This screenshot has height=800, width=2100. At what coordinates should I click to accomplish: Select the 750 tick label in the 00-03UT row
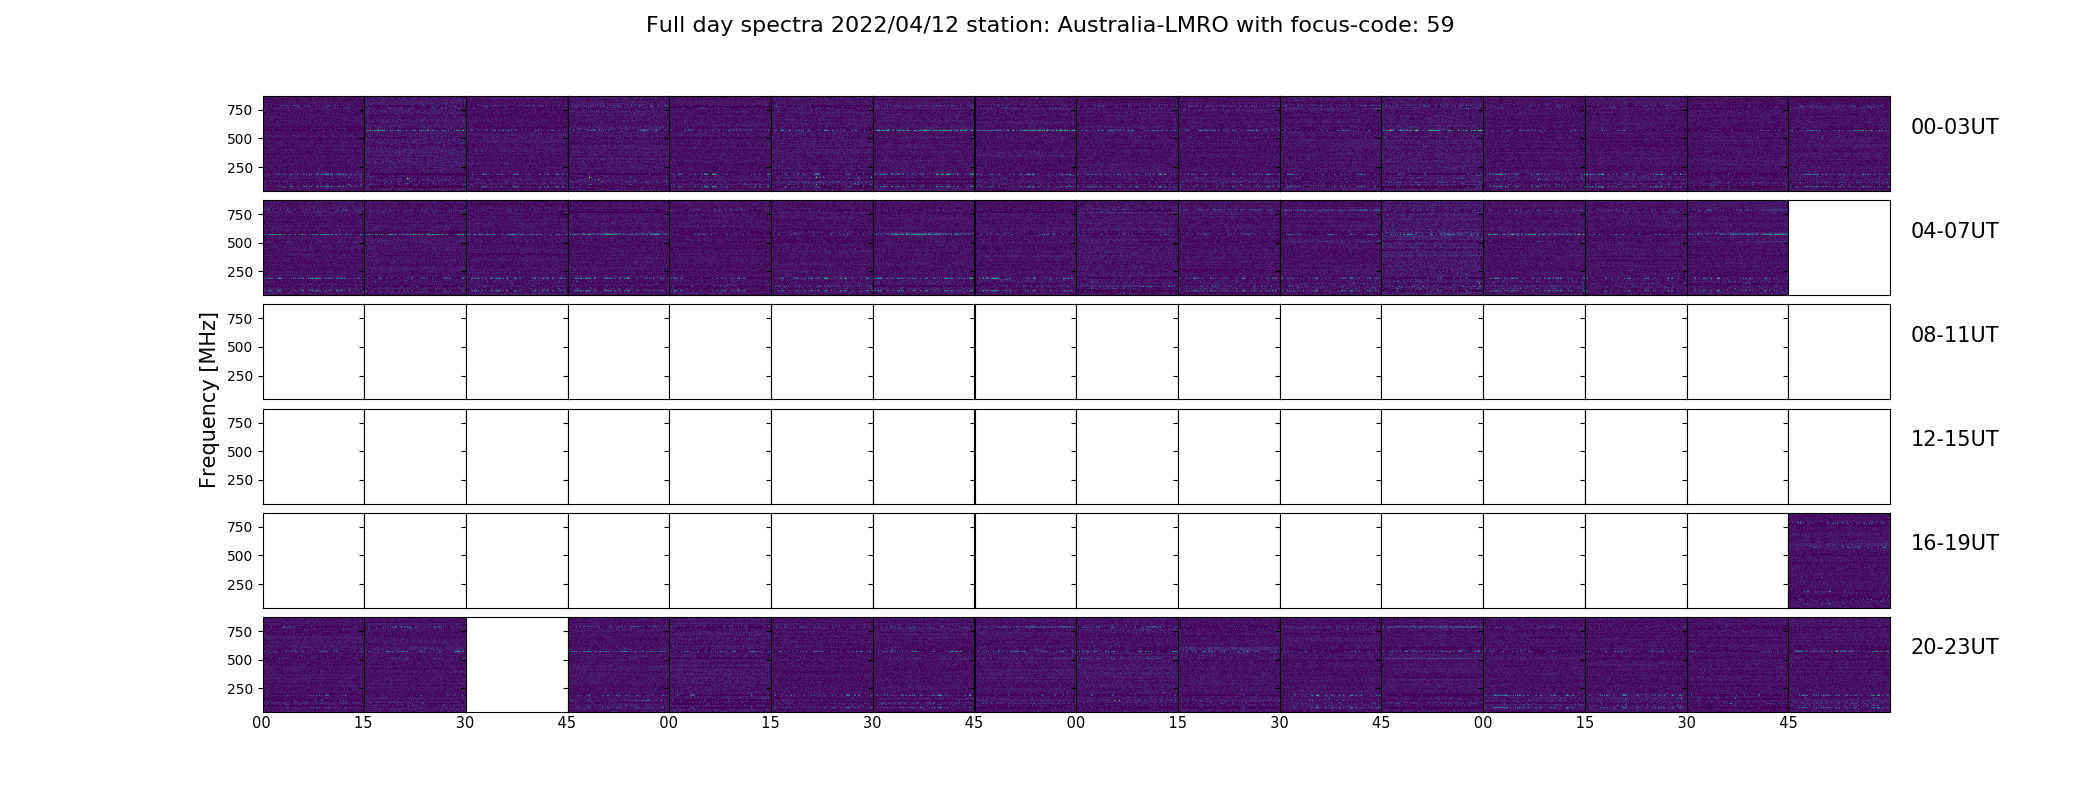240,110
